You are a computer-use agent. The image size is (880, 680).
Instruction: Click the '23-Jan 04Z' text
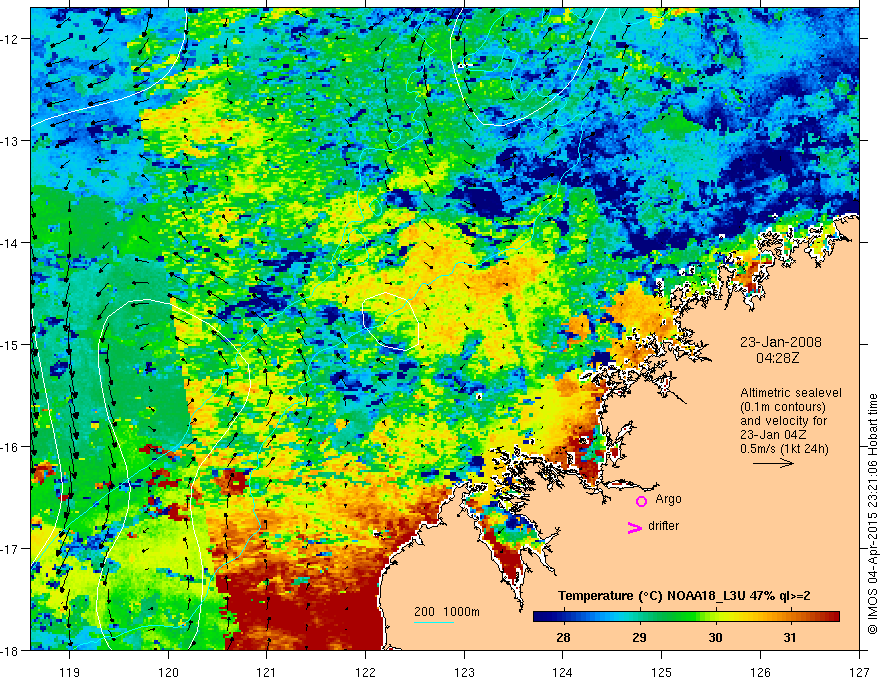[x=772, y=435]
